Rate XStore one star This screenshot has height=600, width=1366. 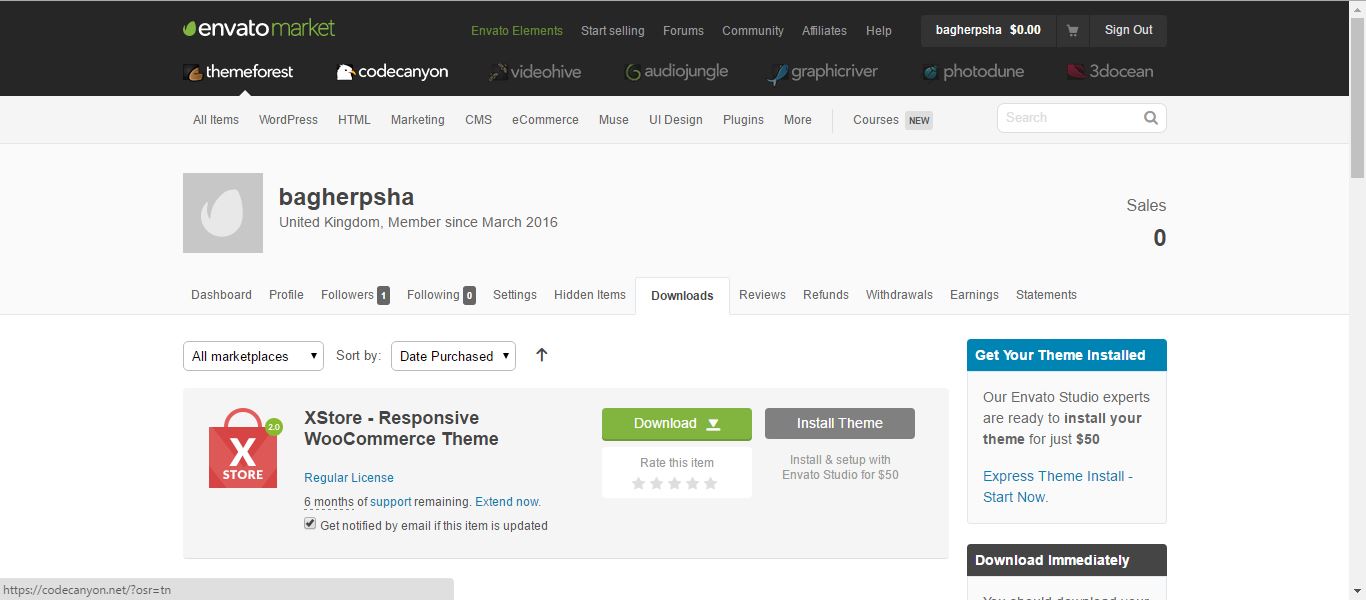pyautogui.click(x=639, y=484)
